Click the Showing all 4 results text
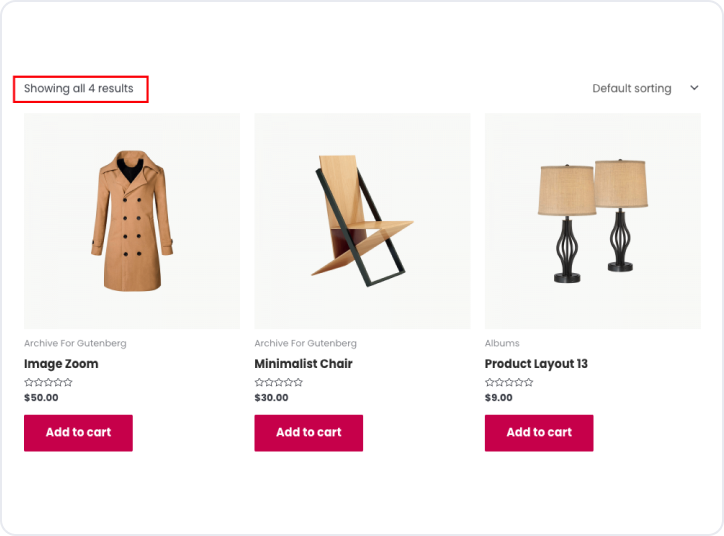Screen dimensions: 724x536 coord(79,88)
